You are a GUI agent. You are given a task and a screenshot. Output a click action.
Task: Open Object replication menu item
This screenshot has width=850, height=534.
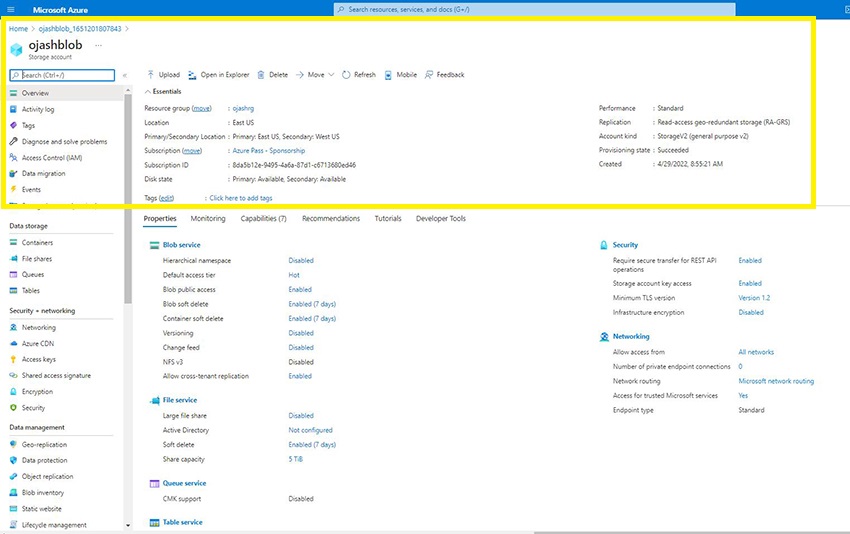point(47,477)
